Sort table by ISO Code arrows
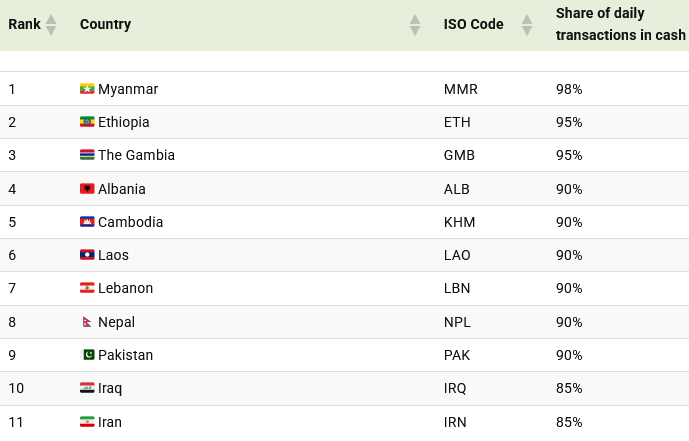This screenshot has height=441, width=689. click(527, 25)
